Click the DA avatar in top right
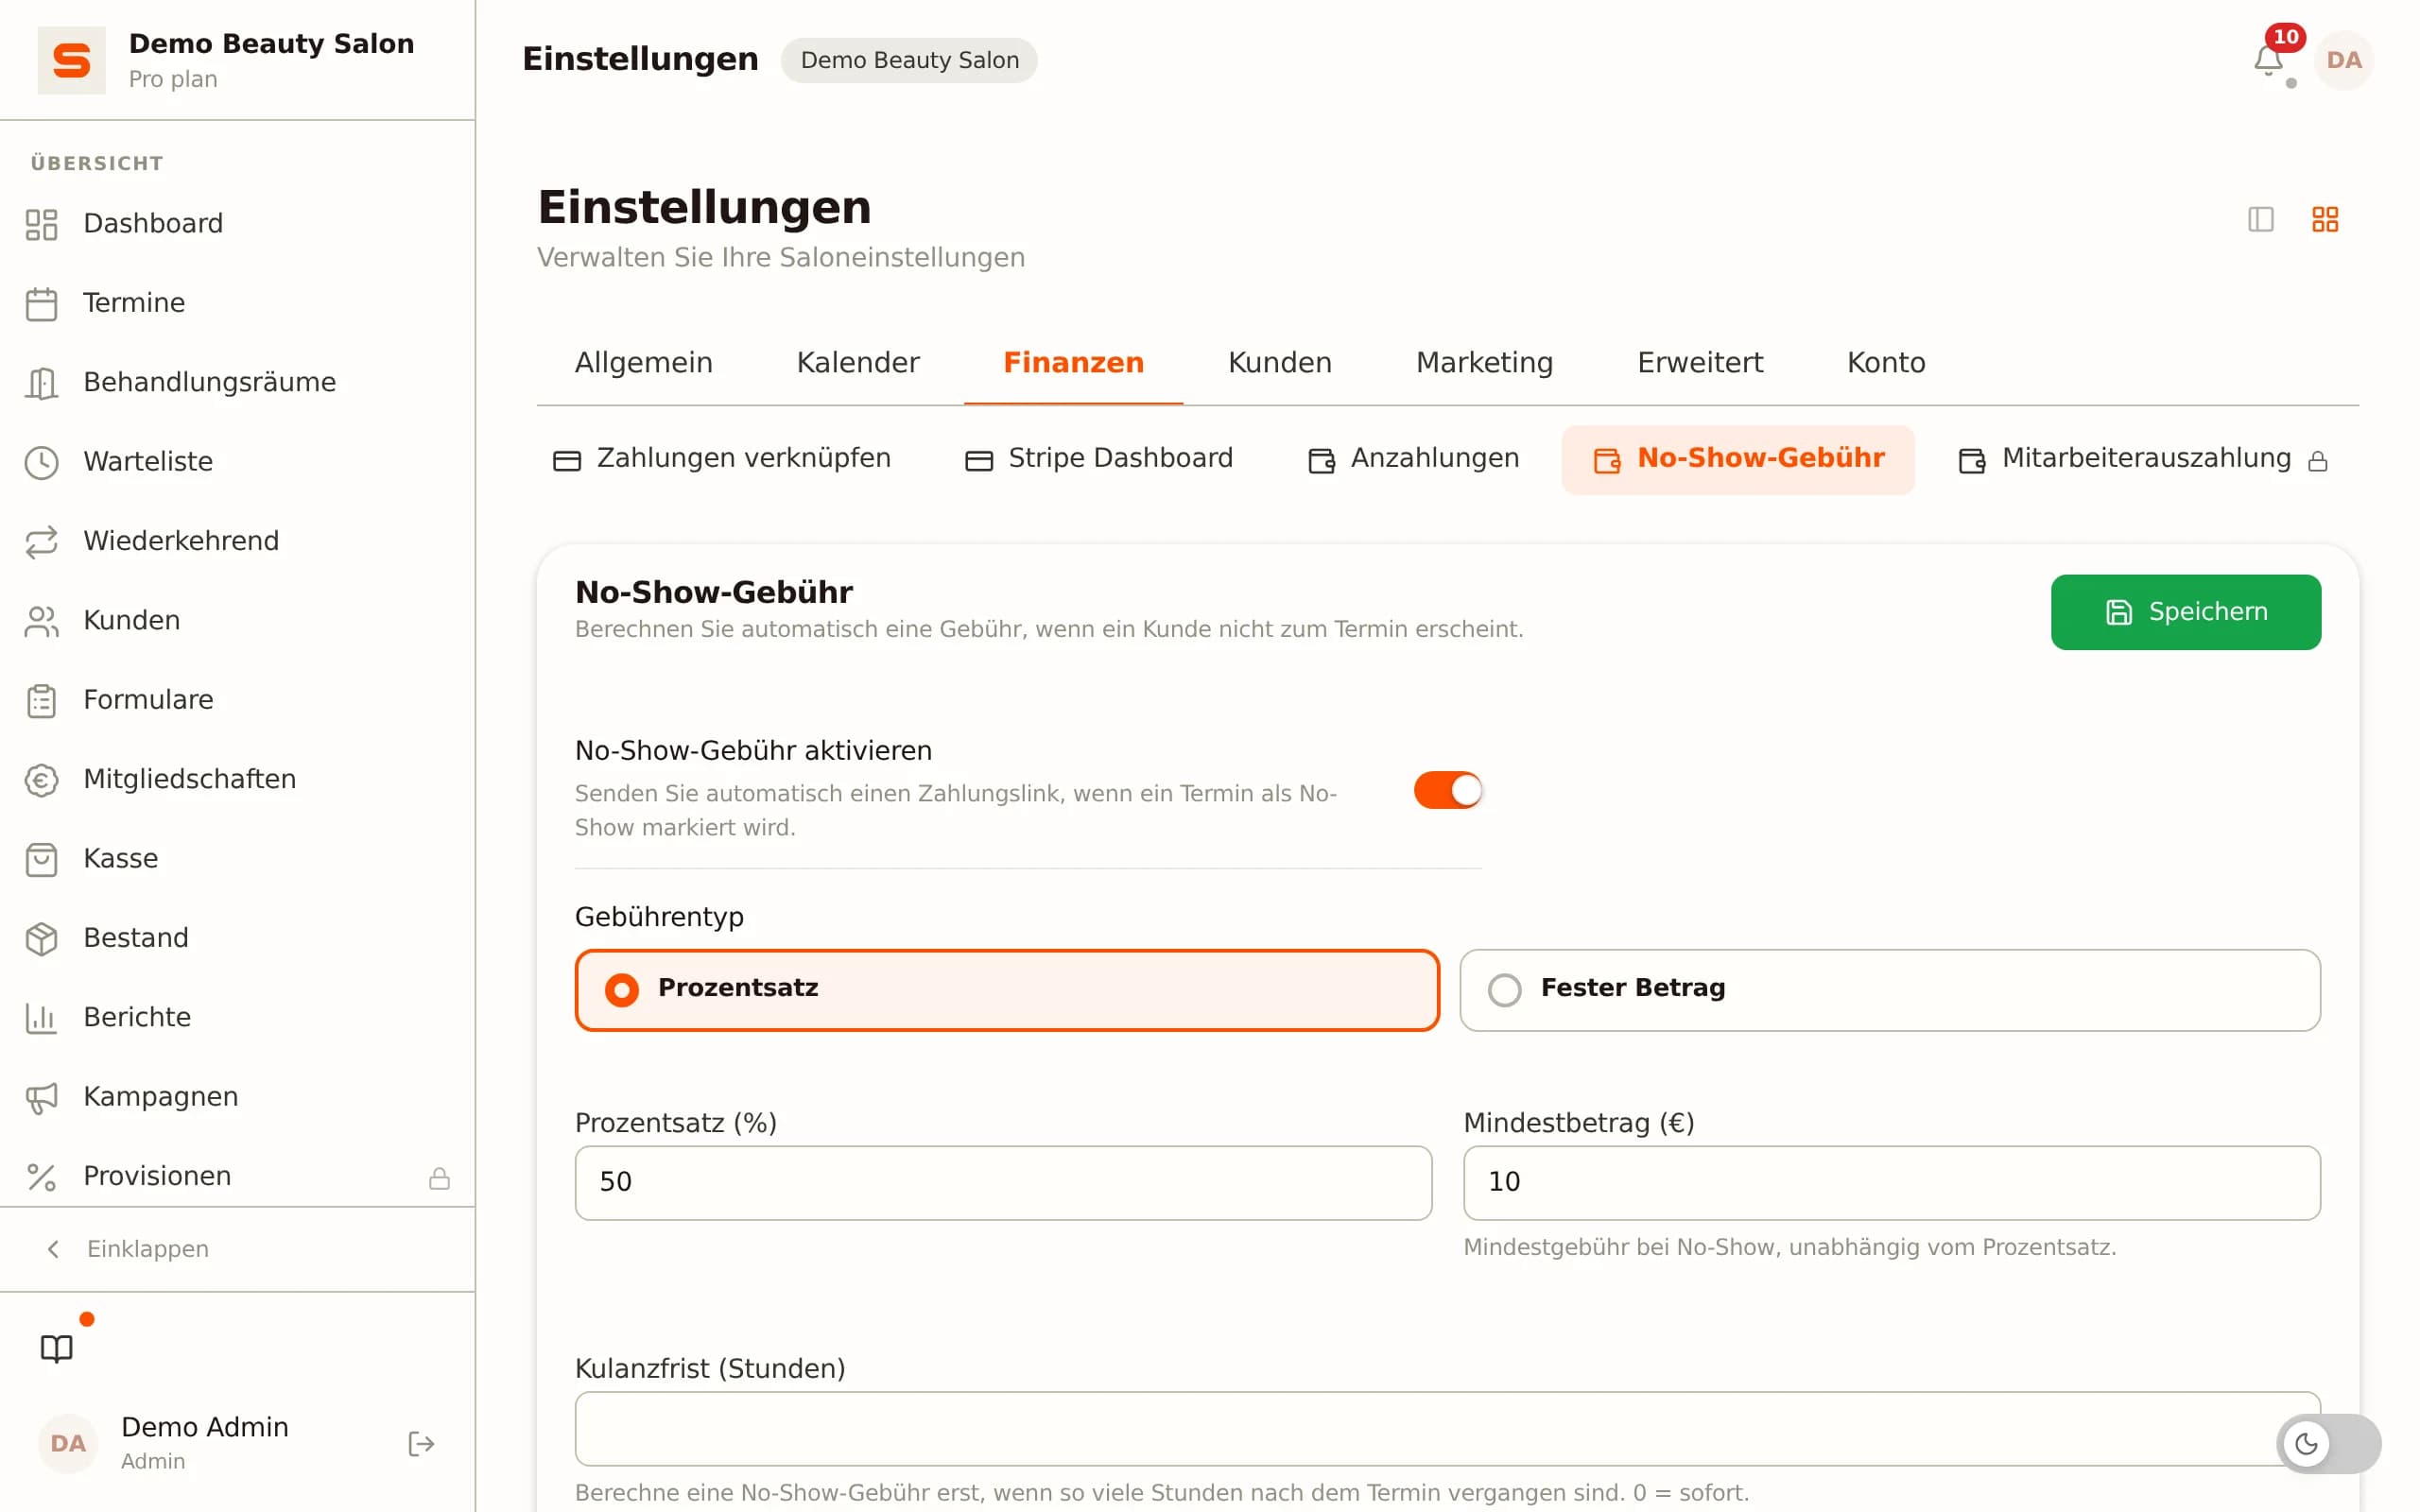 click(x=2343, y=60)
